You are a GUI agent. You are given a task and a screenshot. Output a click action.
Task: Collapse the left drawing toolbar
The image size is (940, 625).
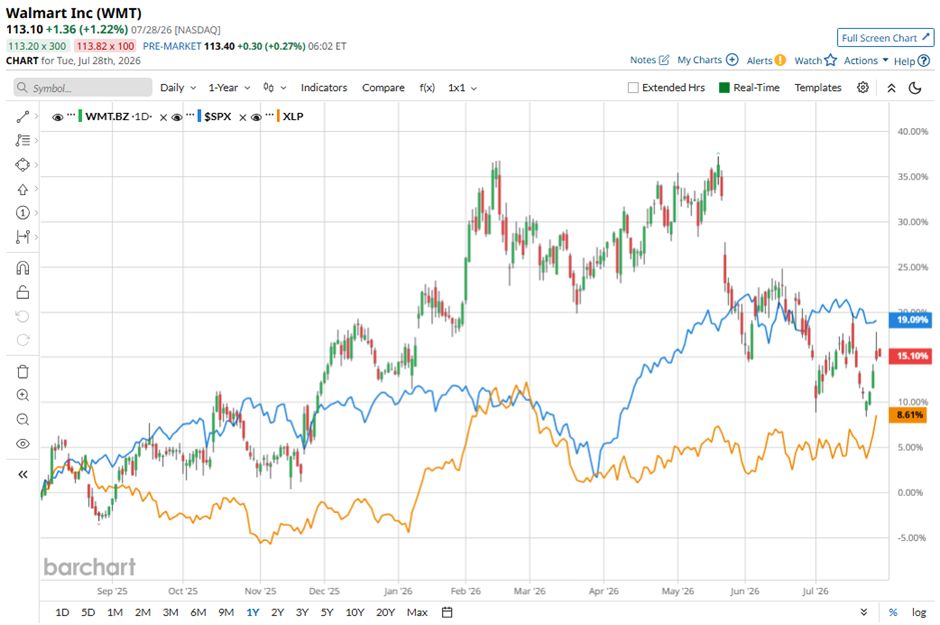point(23,475)
